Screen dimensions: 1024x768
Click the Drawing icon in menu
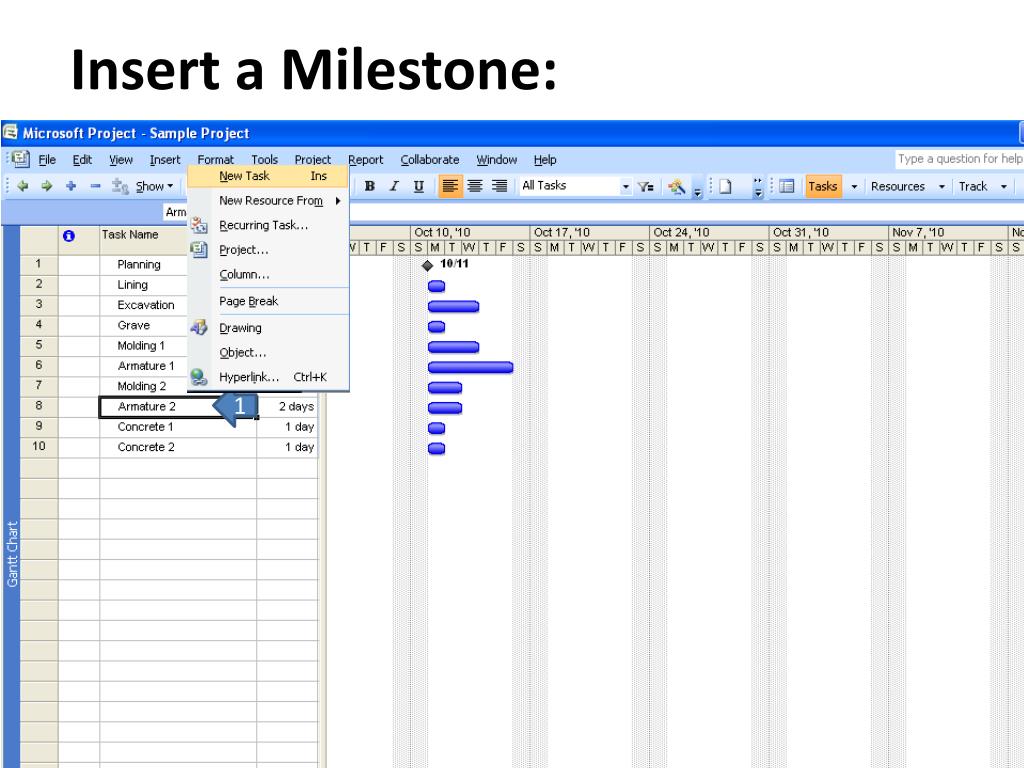199,328
